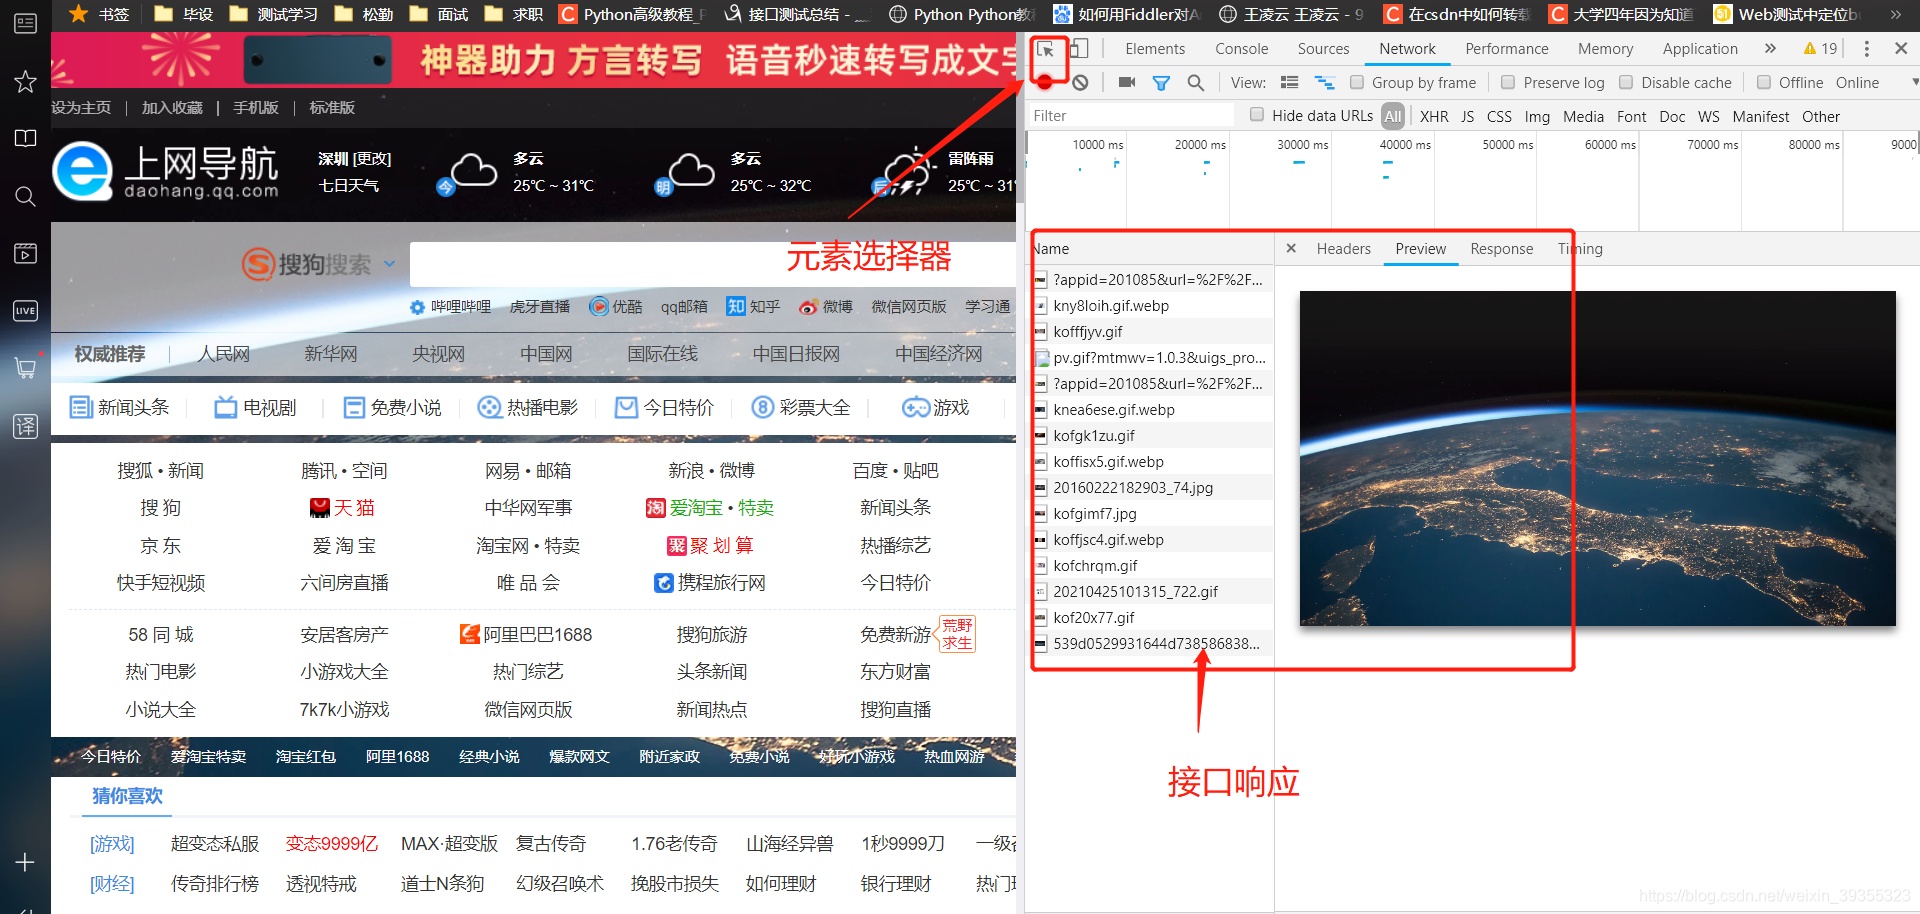Open the translate icon in left sidebar
The width and height of the screenshot is (1920, 914).
point(25,426)
